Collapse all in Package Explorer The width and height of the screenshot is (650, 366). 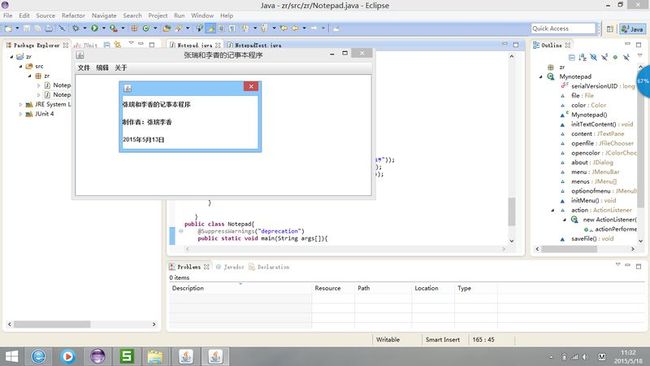tap(107, 45)
